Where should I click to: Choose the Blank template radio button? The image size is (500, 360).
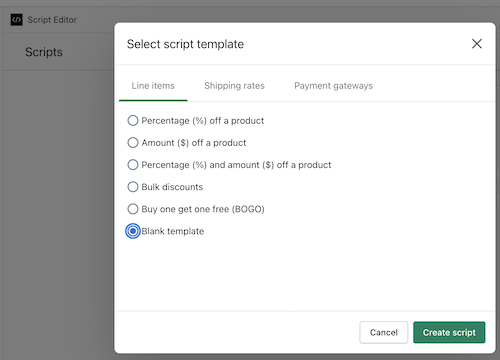tap(133, 231)
